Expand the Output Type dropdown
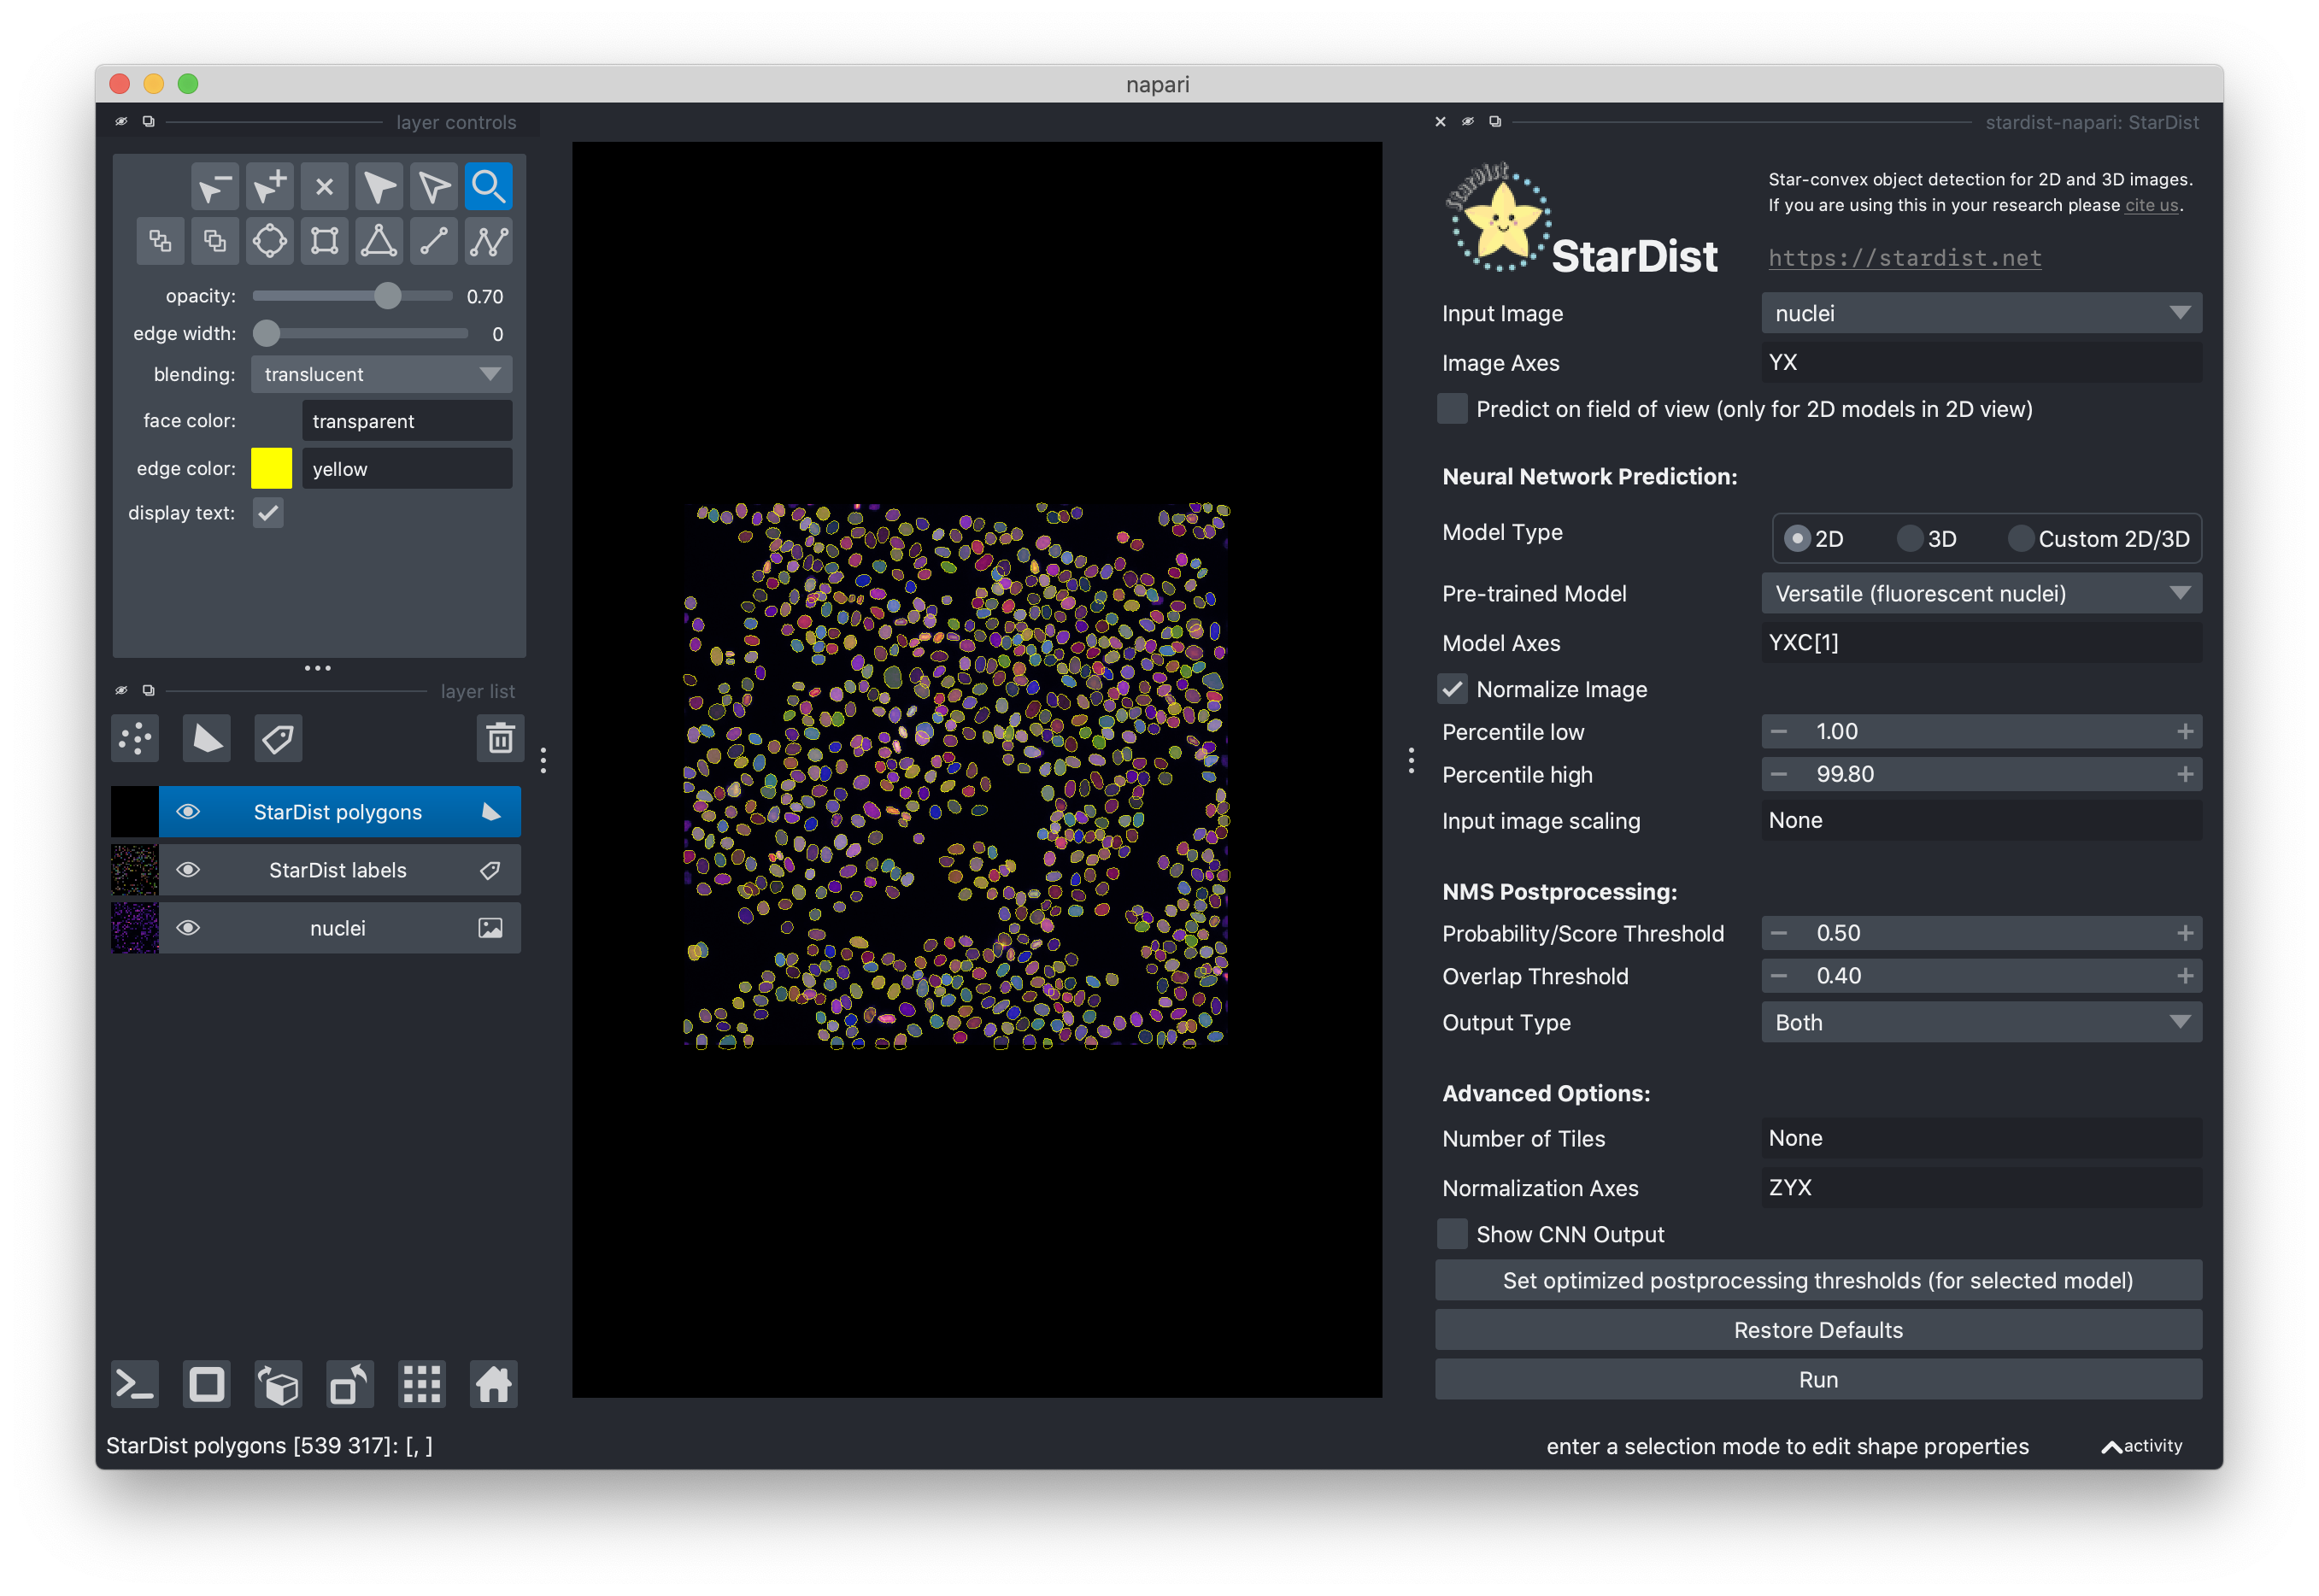 (x=1980, y=1022)
